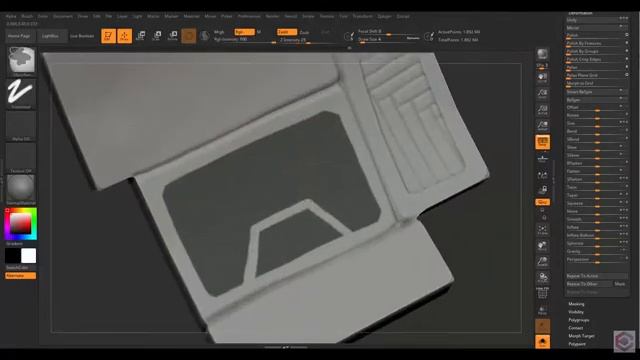Open the Brush menu
This screenshot has height=360, width=640.
(27, 16)
